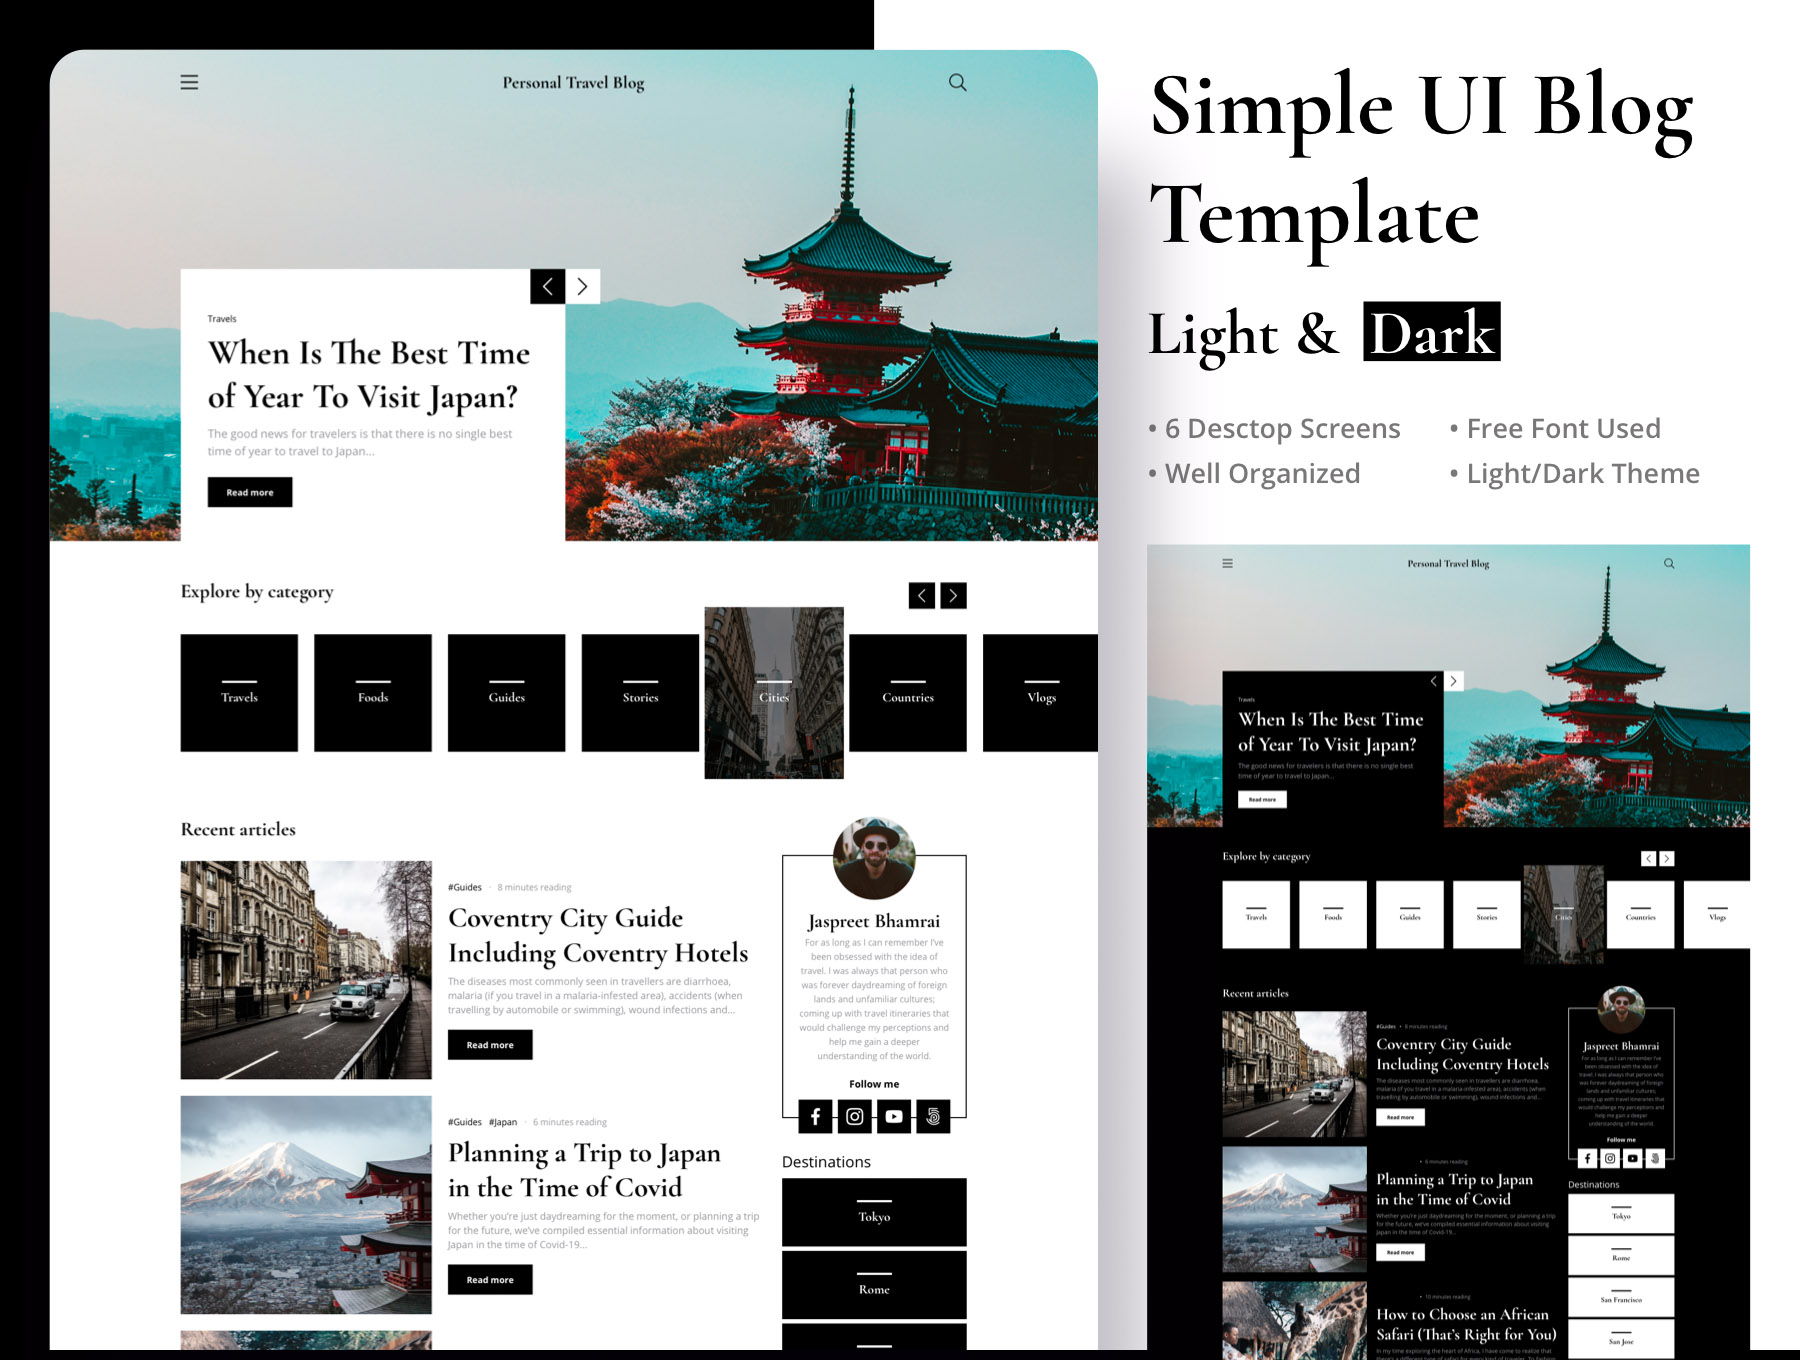Click search icon in dark theme preview
1800x1360 pixels.
(1669, 564)
